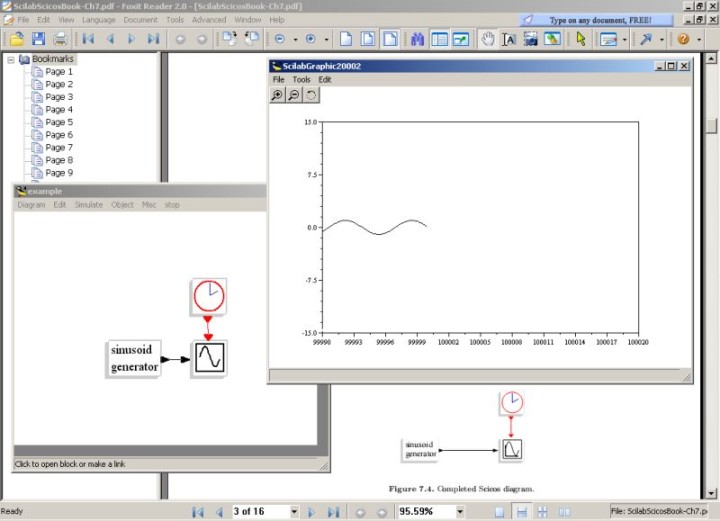Click the scope block in example diagram
This screenshot has width=720, height=521.
(209, 357)
